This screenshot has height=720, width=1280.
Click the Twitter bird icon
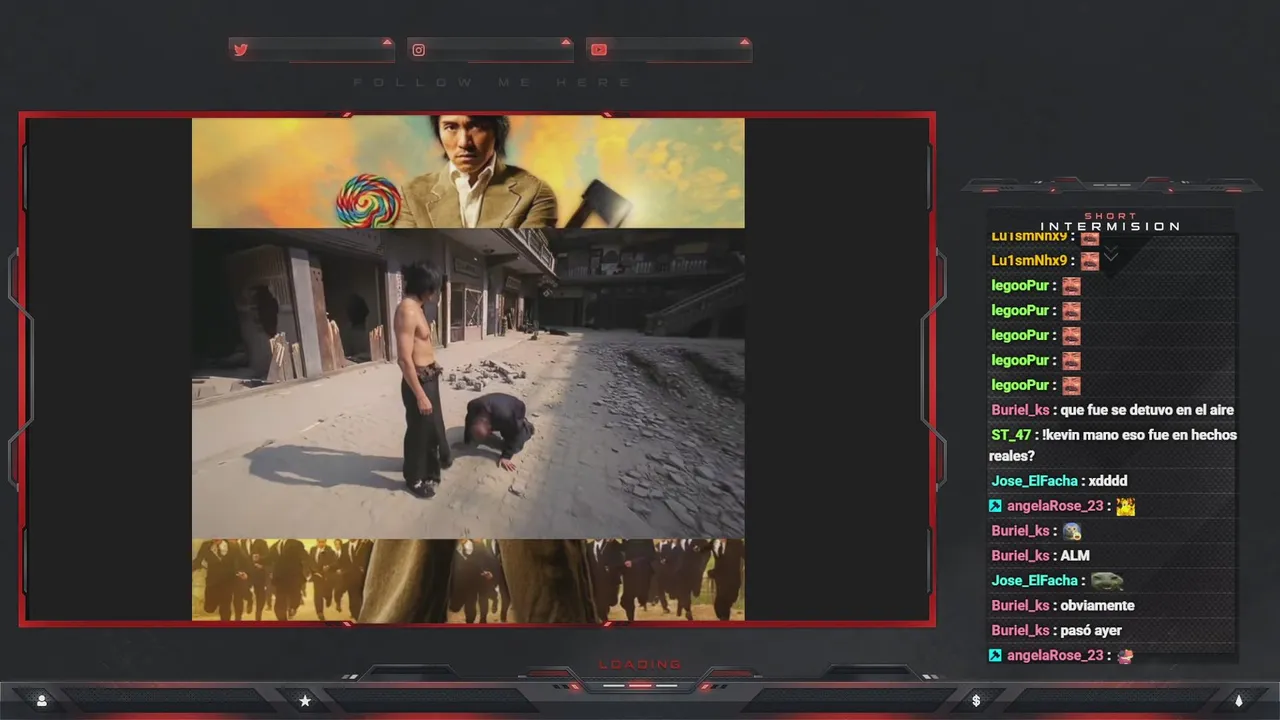(x=240, y=50)
